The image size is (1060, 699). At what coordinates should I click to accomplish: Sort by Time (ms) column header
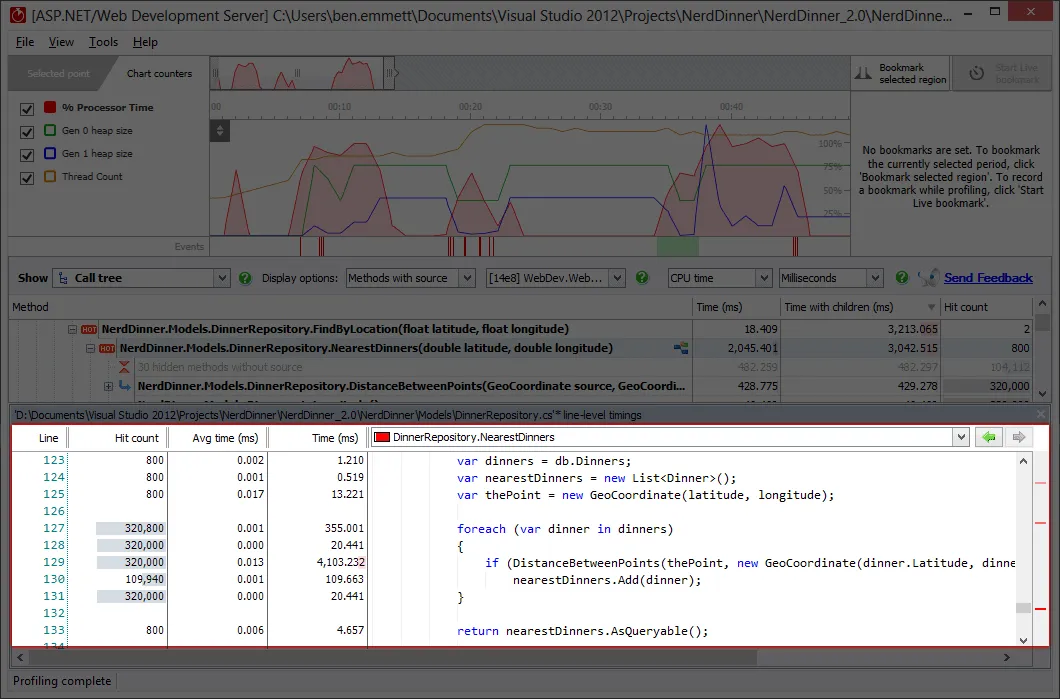[x=736, y=307]
